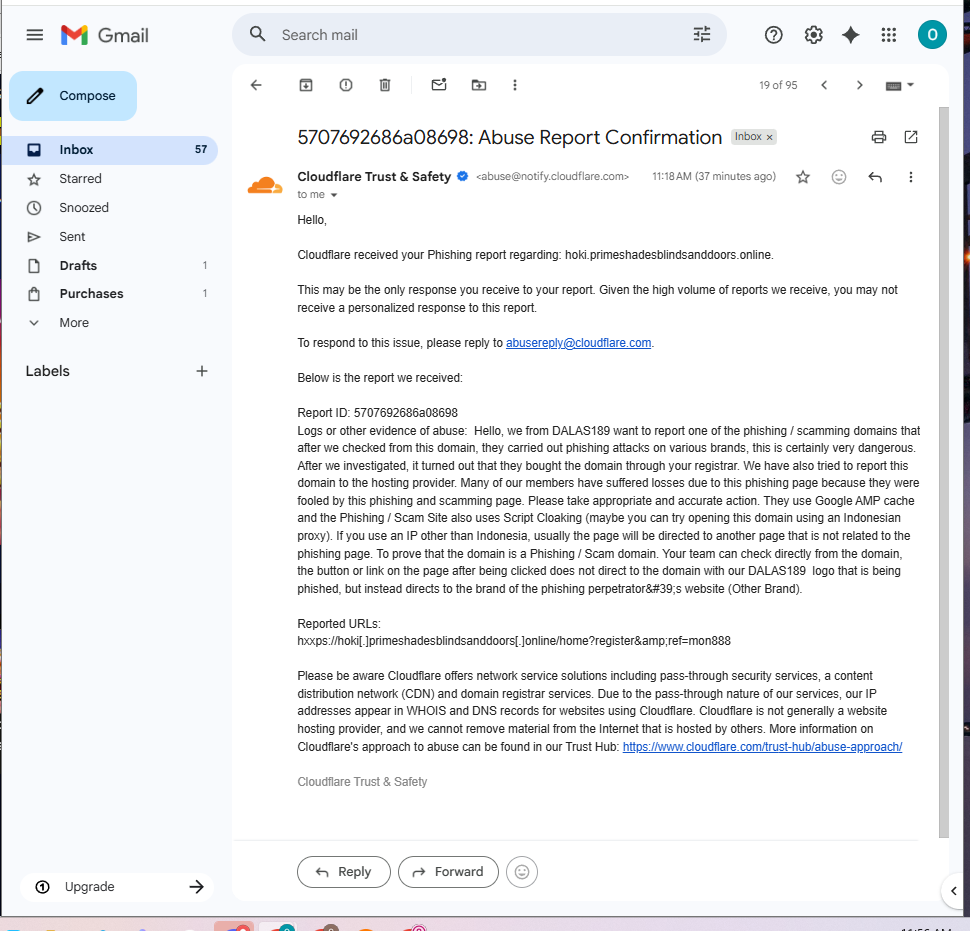The width and height of the screenshot is (970, 931).
Task: Open the input tools dropdown
Action: coord(899,85)
